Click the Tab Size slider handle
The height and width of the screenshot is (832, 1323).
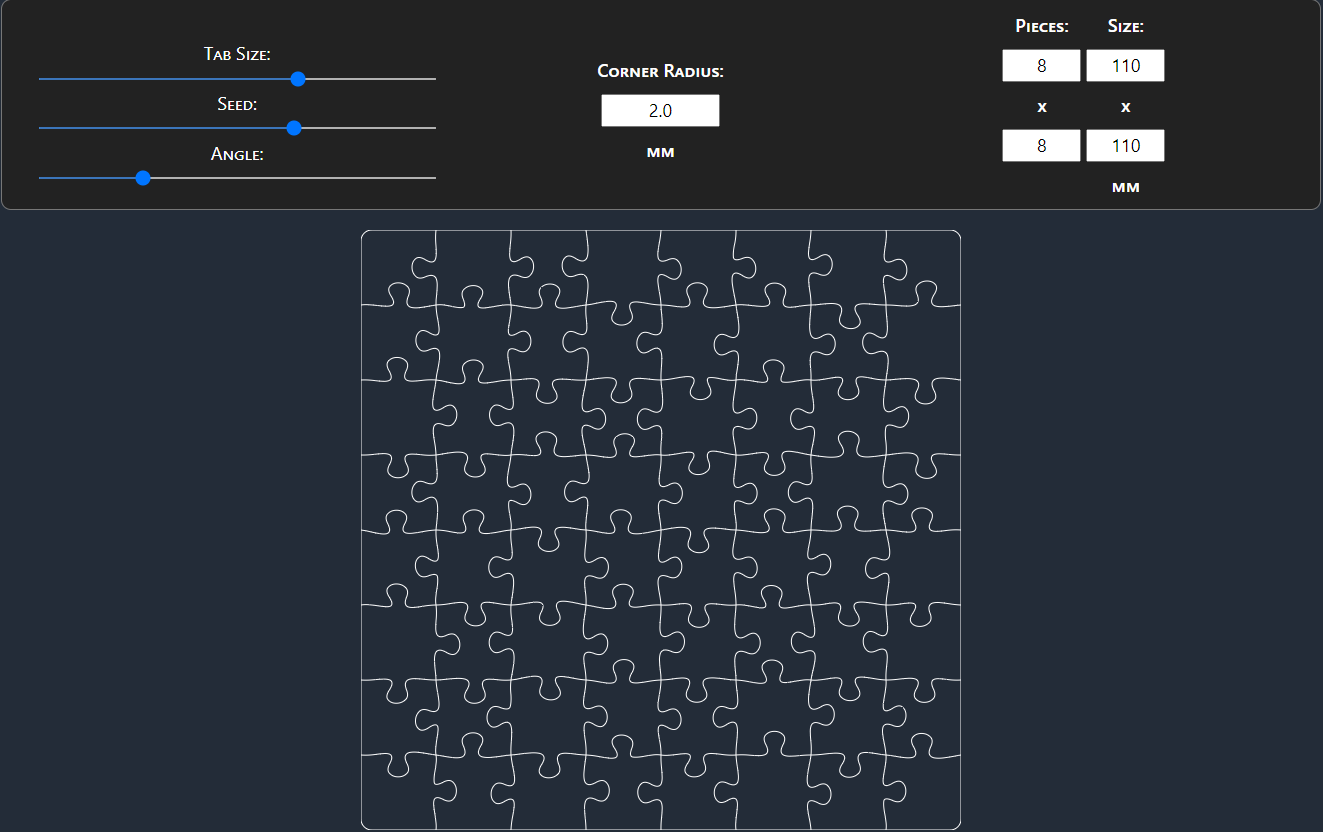297,79
